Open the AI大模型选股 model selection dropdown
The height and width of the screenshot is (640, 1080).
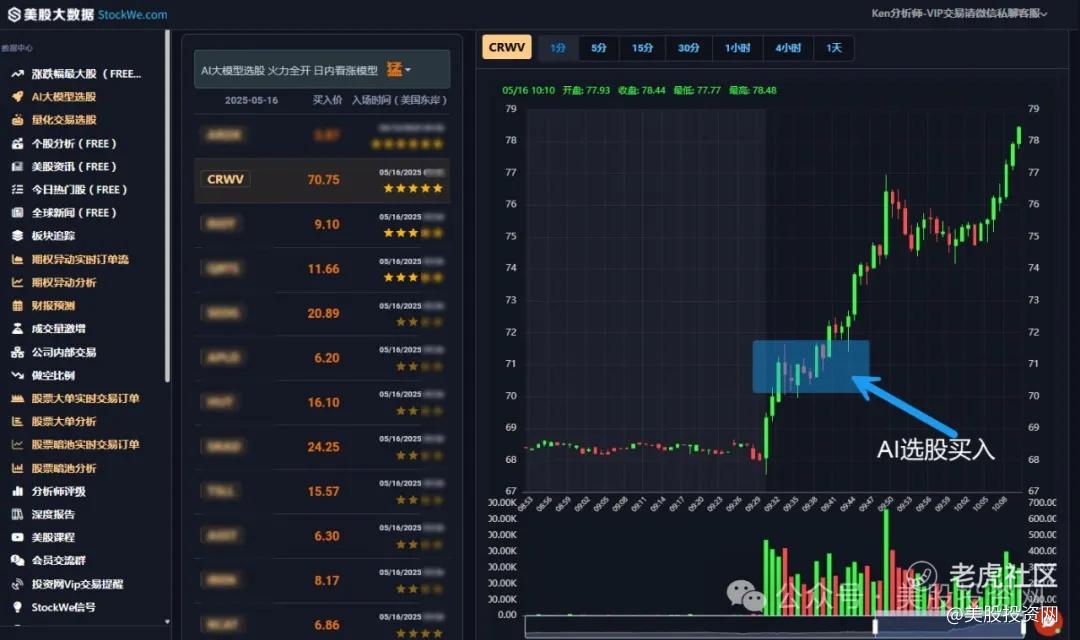[x=322, y=70]
